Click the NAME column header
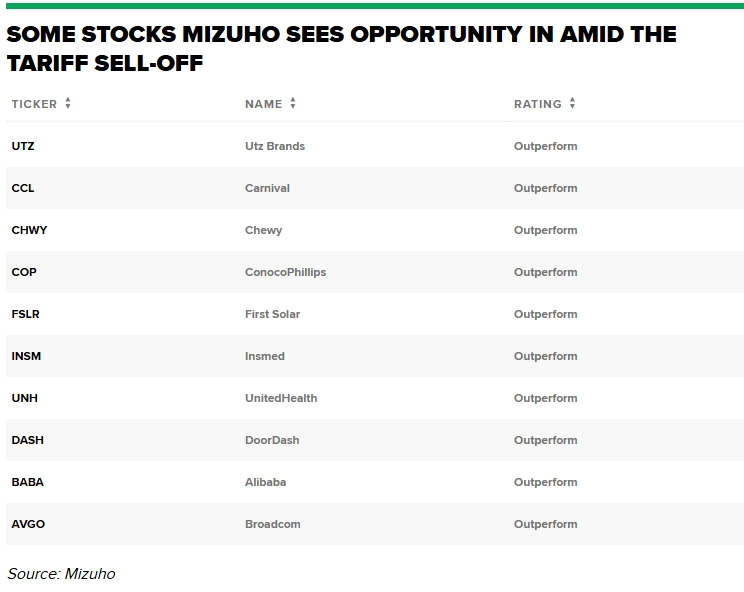744x592 pixels. click(x=263, y=104)
